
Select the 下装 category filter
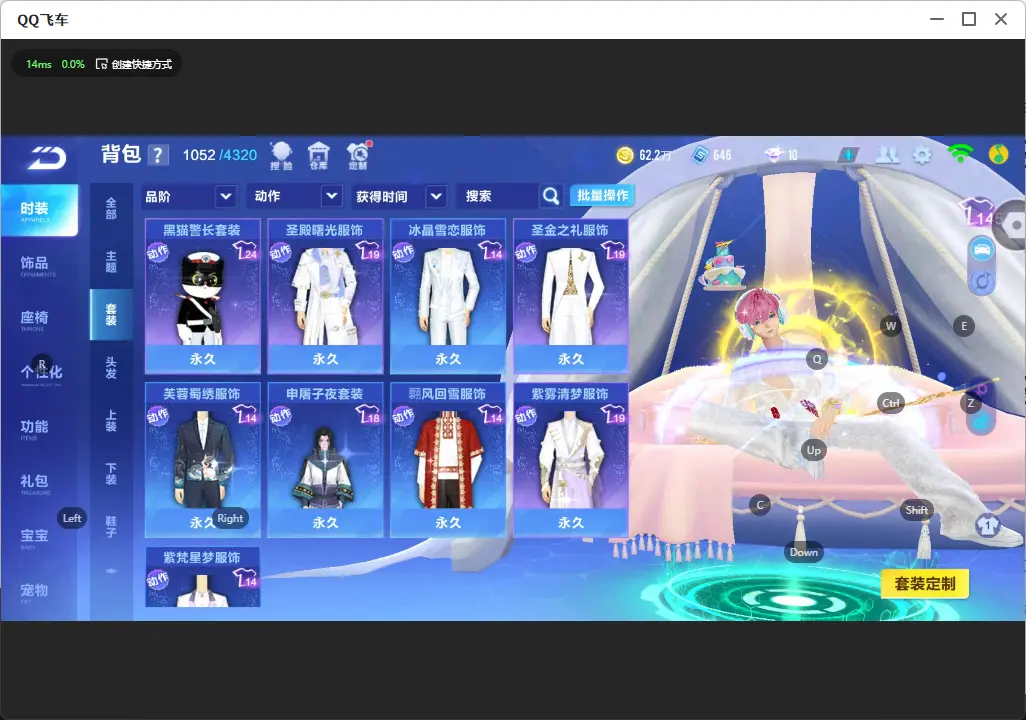point(111,474)
